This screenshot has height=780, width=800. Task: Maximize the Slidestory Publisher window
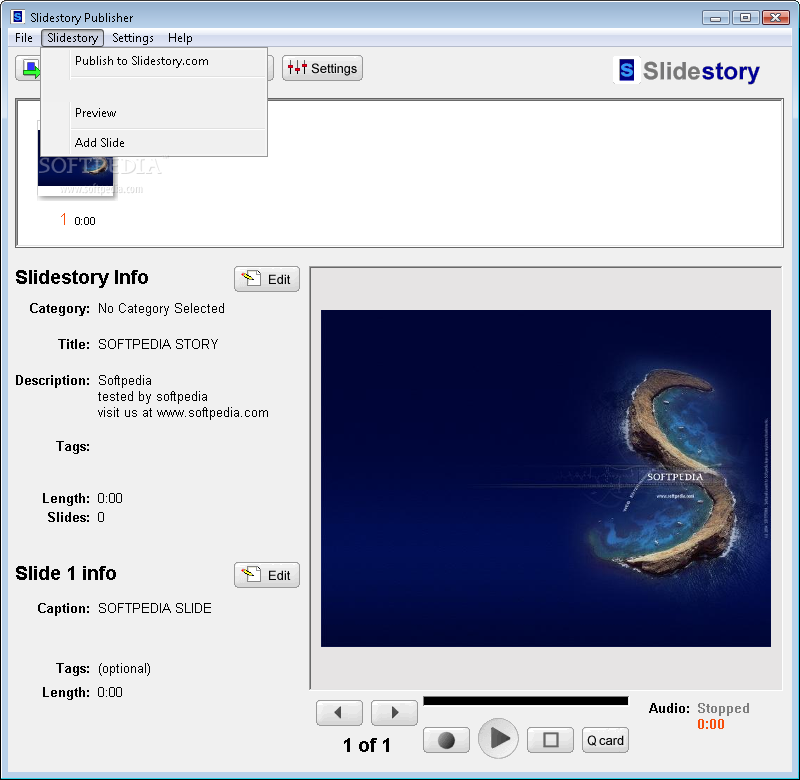745,18
